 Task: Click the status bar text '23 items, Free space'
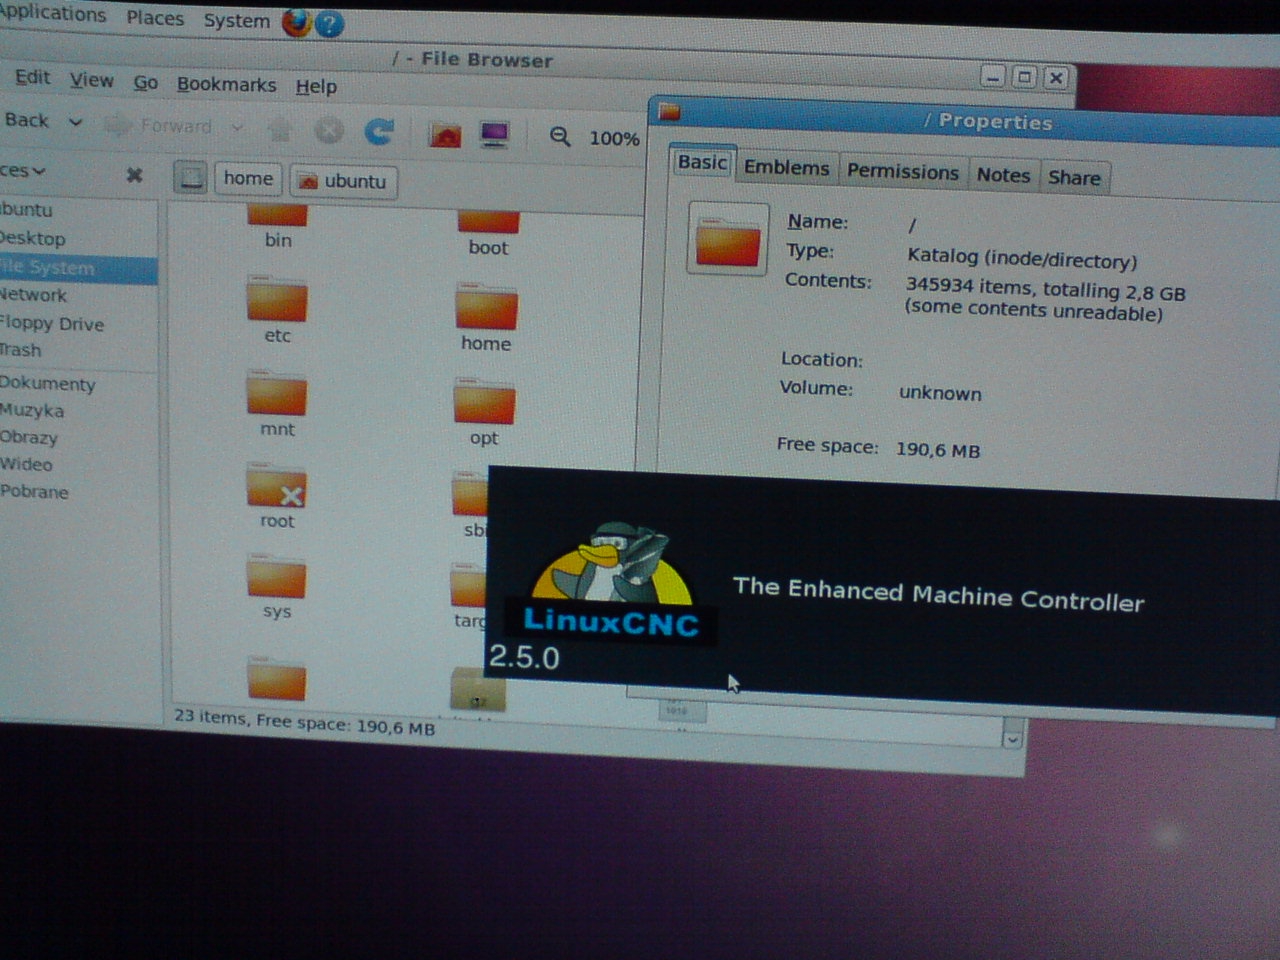[305, 722]
